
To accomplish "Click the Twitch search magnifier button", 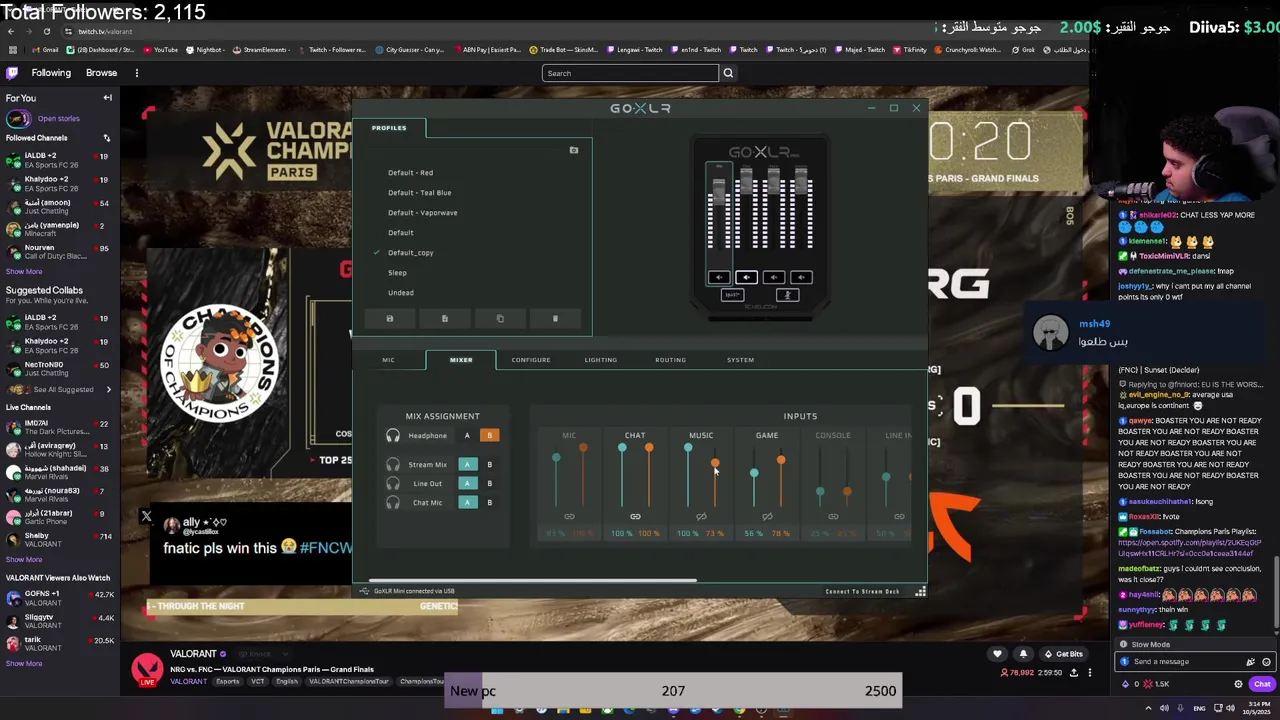I will (728, 73).
